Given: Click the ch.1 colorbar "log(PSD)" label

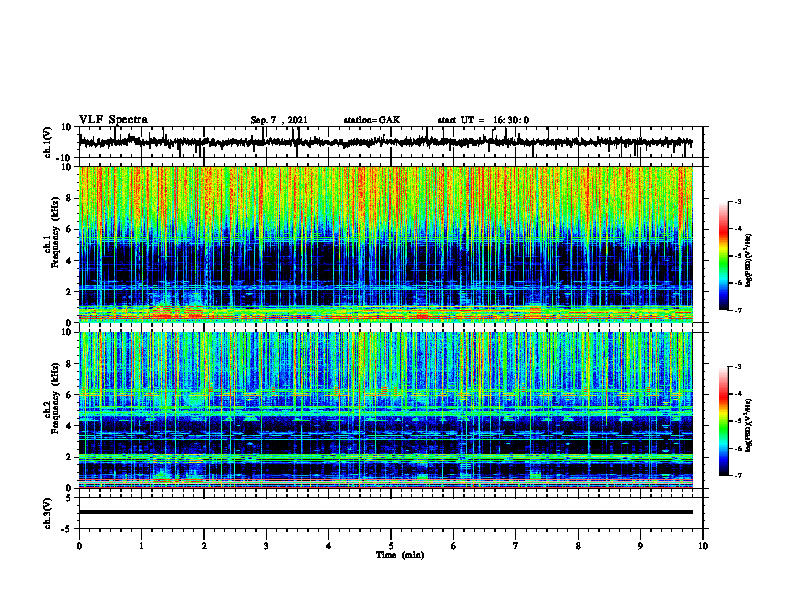Looking at the screenshot, I should tap(749, 261).
